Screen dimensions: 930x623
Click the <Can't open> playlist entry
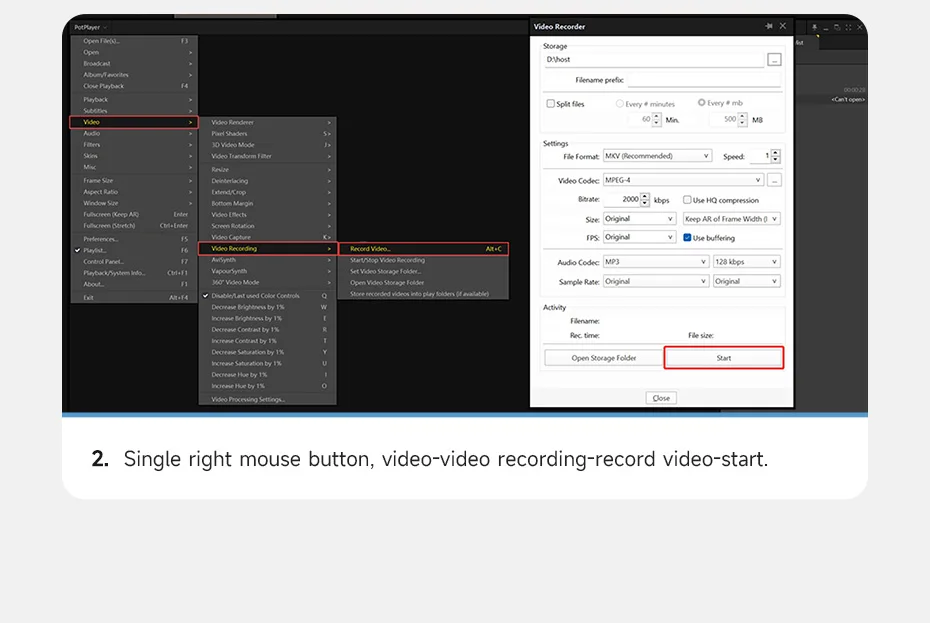tap(848, 100)
